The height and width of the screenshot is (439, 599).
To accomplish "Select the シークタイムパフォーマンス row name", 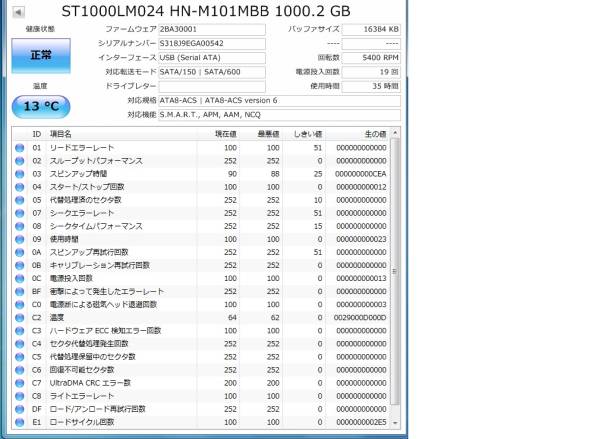I will [x=96, y=226].
